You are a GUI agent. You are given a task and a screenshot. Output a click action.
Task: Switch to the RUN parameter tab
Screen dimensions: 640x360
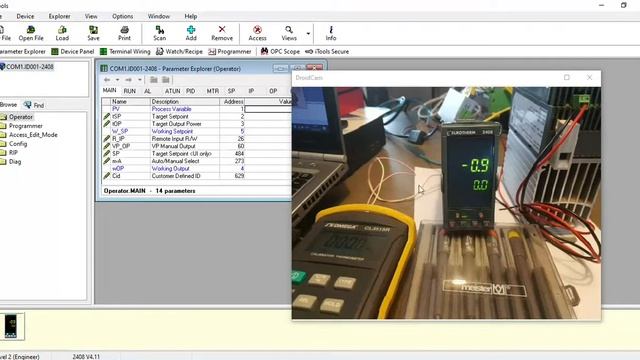tap(130, 91)
